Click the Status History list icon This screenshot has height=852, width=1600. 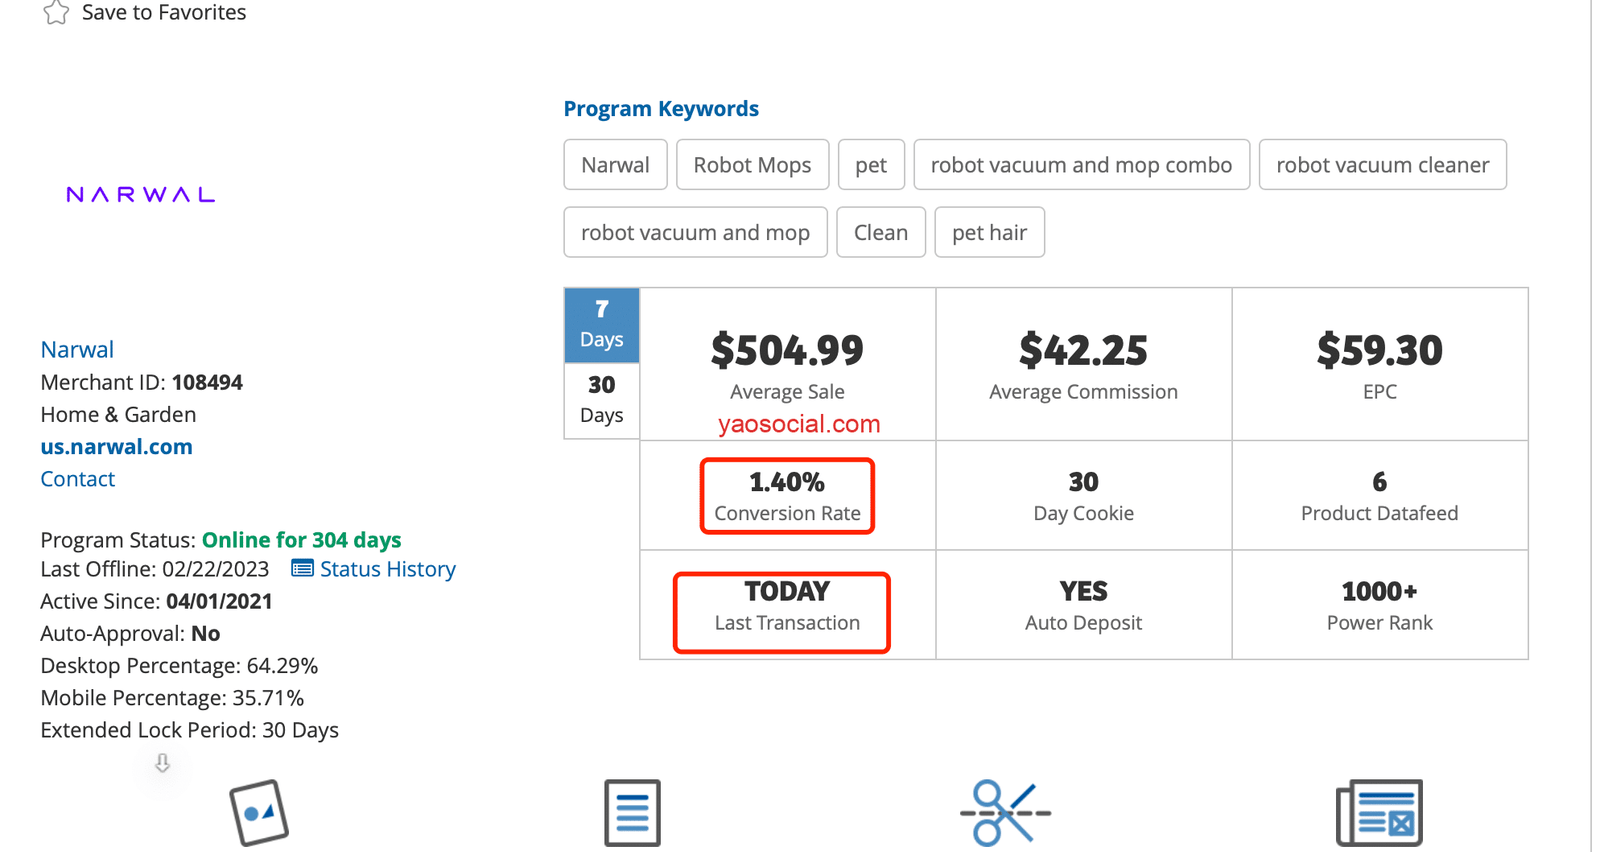click(x=302, y=569)
